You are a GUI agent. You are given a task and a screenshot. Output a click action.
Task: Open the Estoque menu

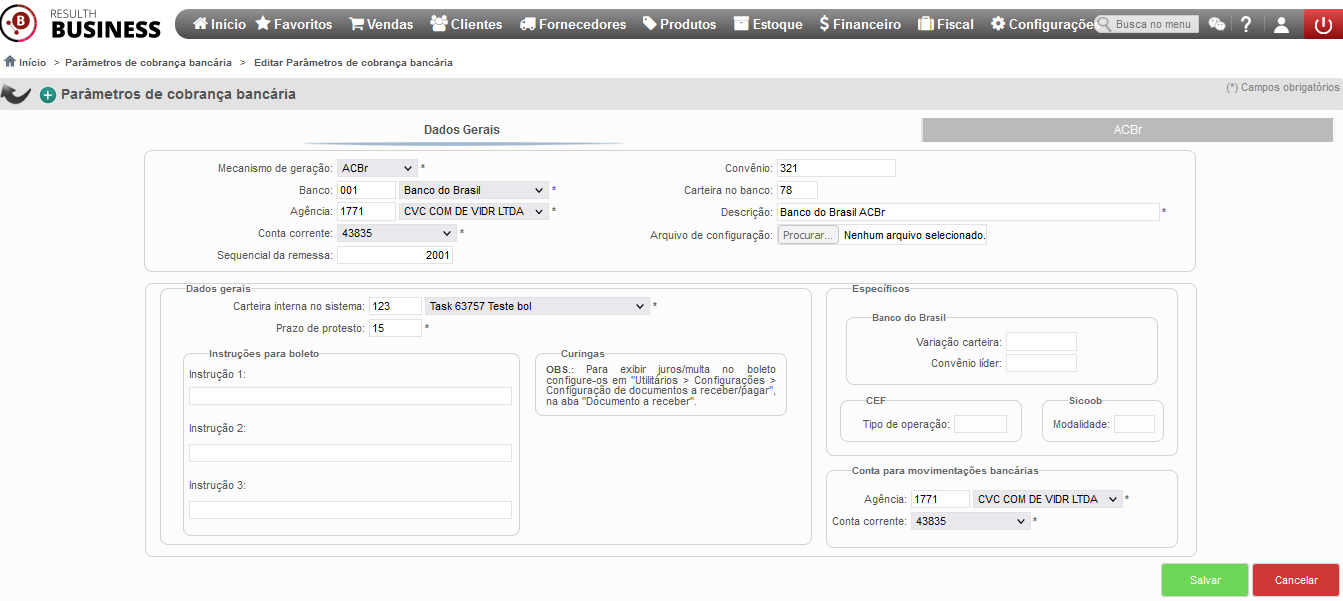(767, 24)
